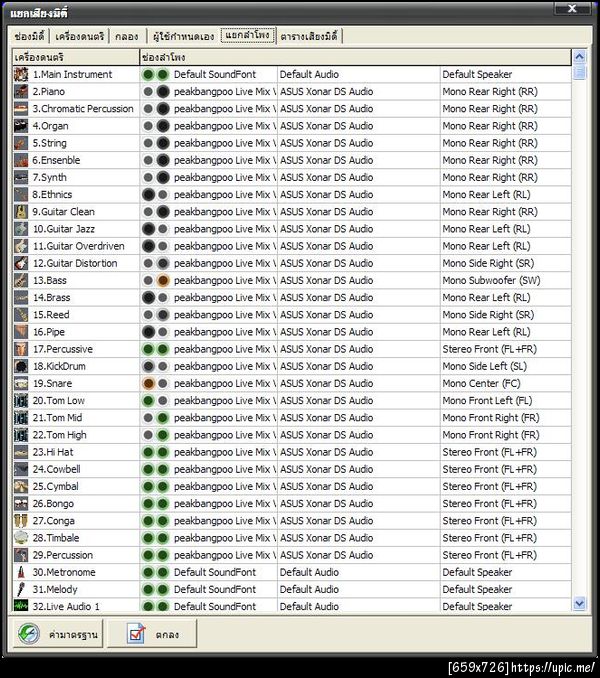
Task: Toggle orange right dot on 13.Bass
Action: pos(163,280)
